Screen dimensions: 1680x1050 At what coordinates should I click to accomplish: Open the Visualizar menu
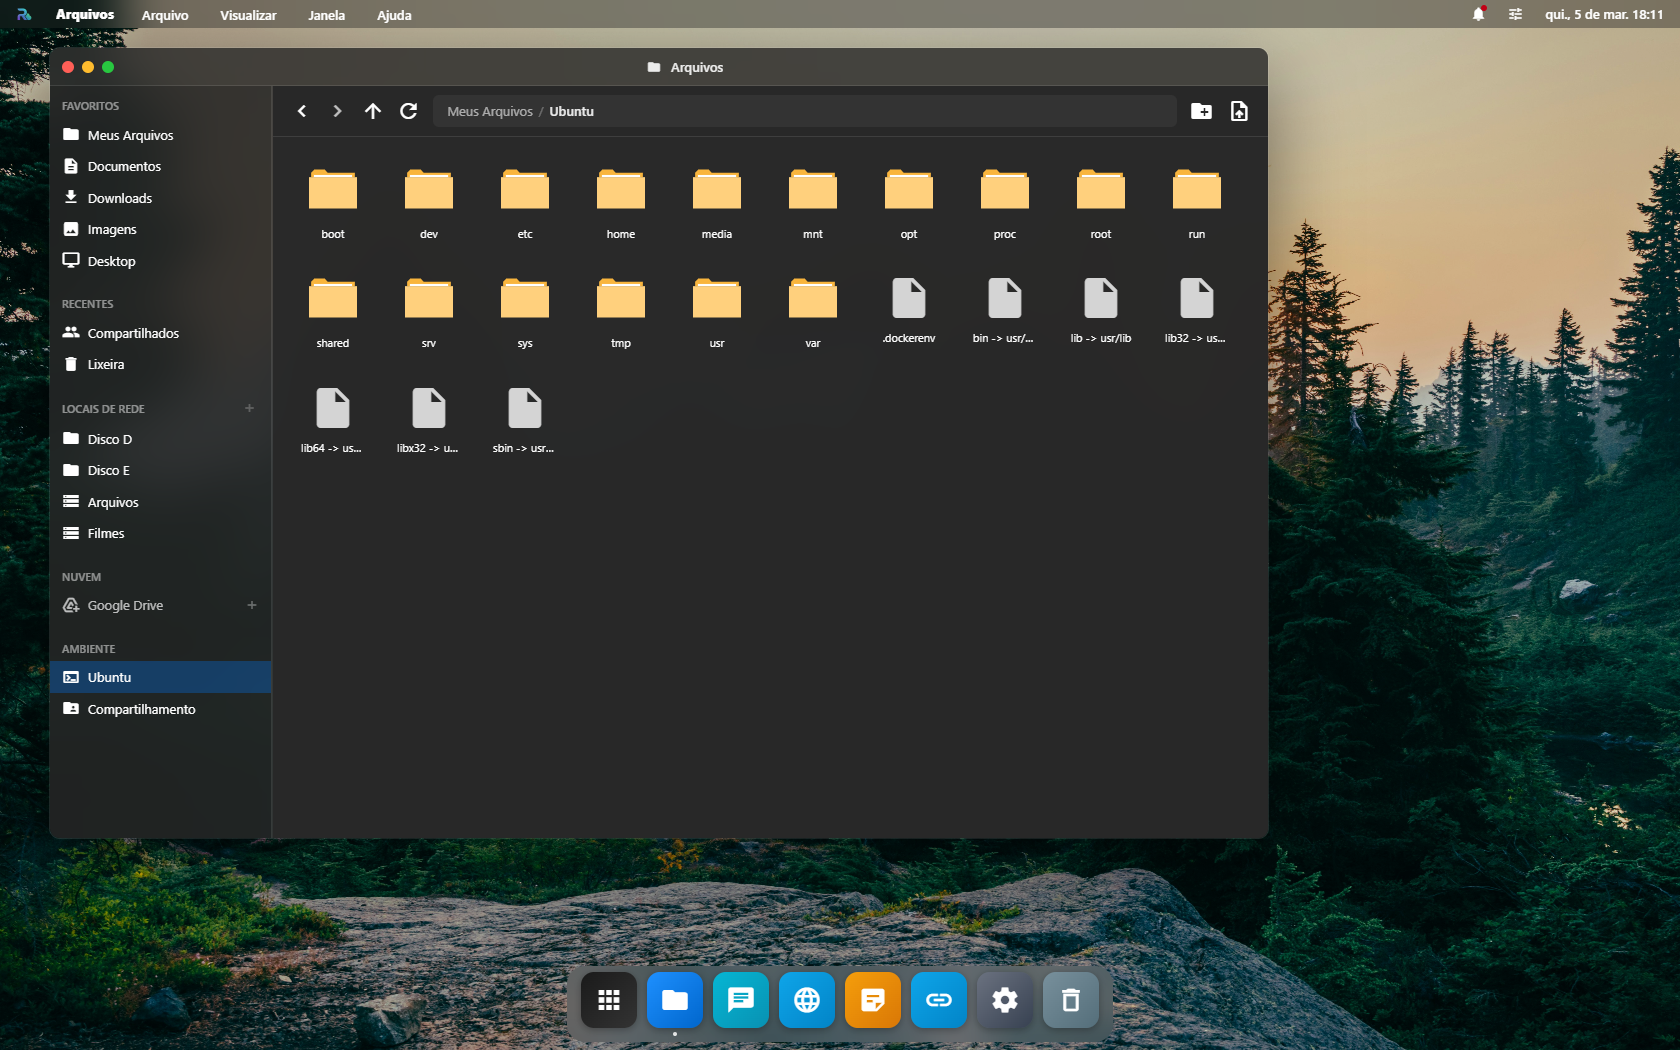click(248, 15)
